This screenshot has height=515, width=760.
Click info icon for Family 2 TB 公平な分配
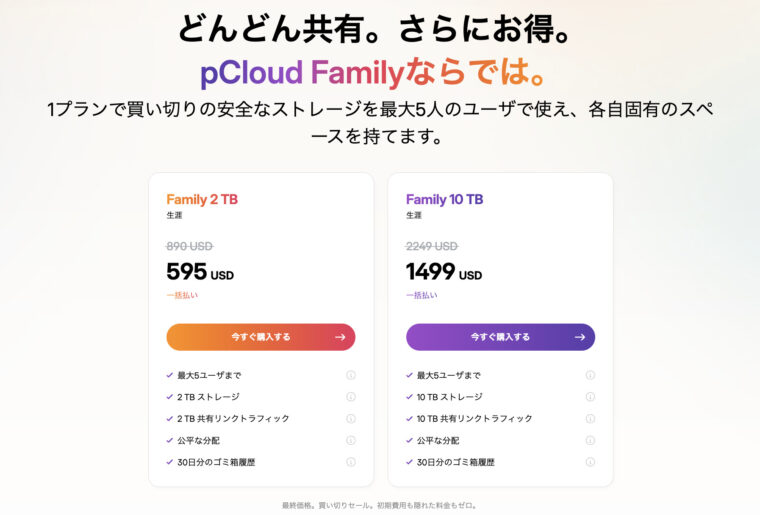(x=351, y=440)
